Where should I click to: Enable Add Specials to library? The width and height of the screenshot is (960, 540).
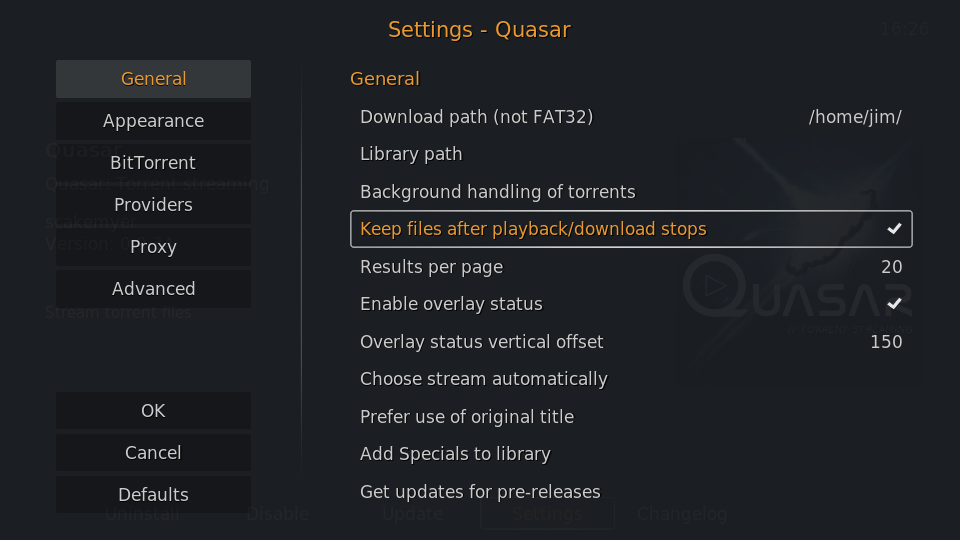click(x=631, y=454)
